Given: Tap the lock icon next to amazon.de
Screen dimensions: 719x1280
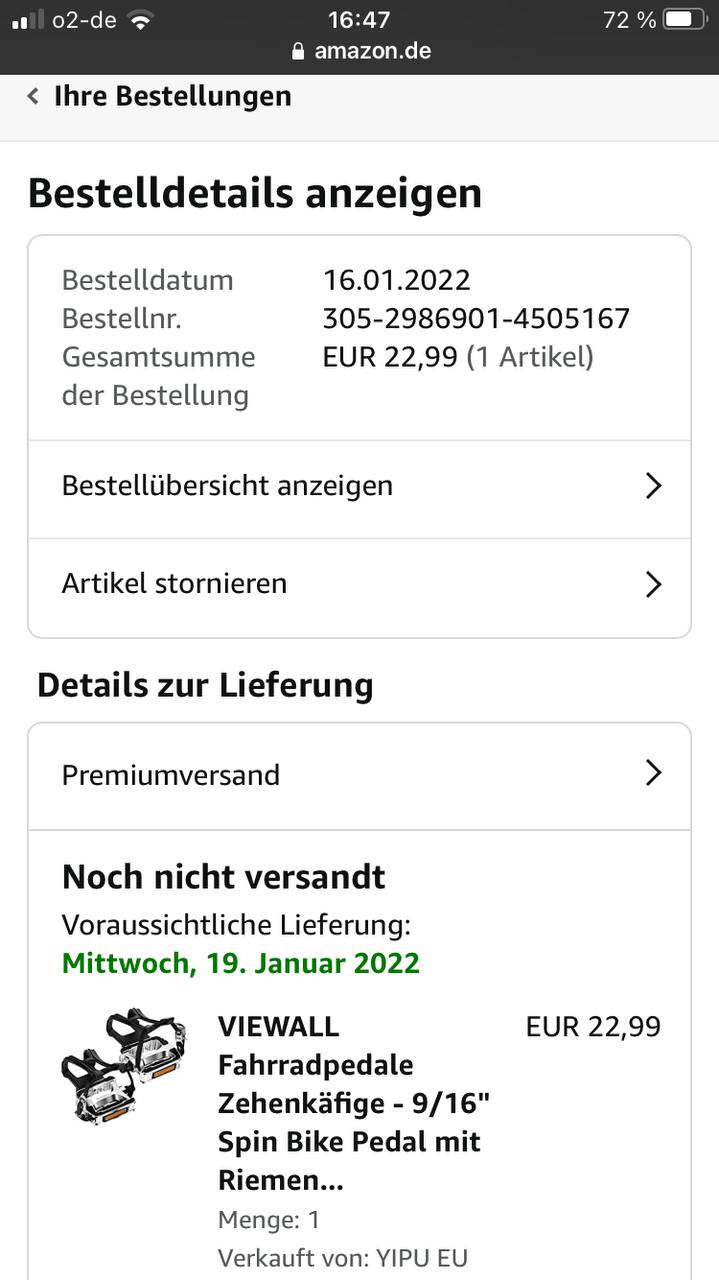Looking at the screenshot, I should (298, 51).
